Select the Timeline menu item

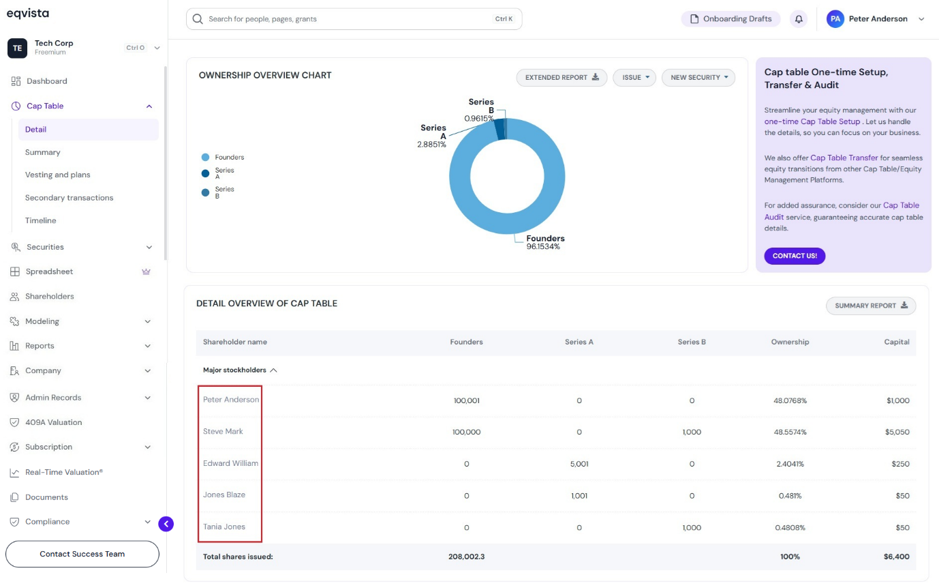pyautogui.click(x=41, y=220)
